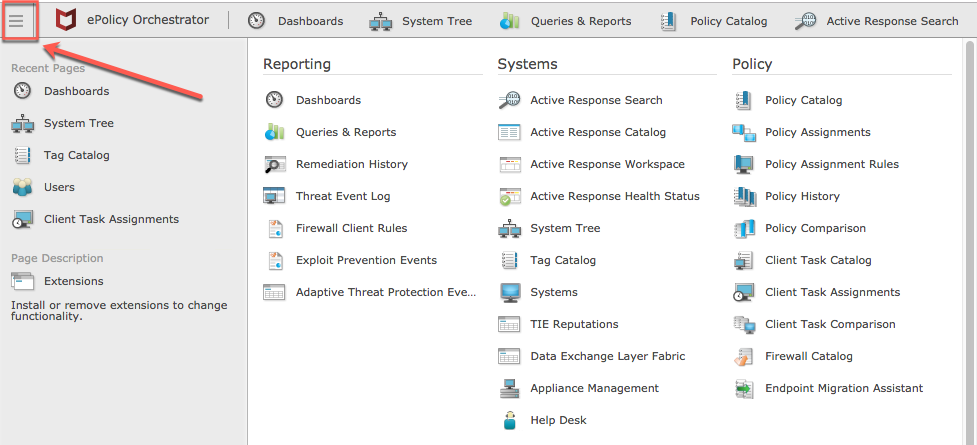The width and height of the screenshot is (977, 445).
Task: Click the ePolicy Orchestrator title
Action: [x=148, y=20]
